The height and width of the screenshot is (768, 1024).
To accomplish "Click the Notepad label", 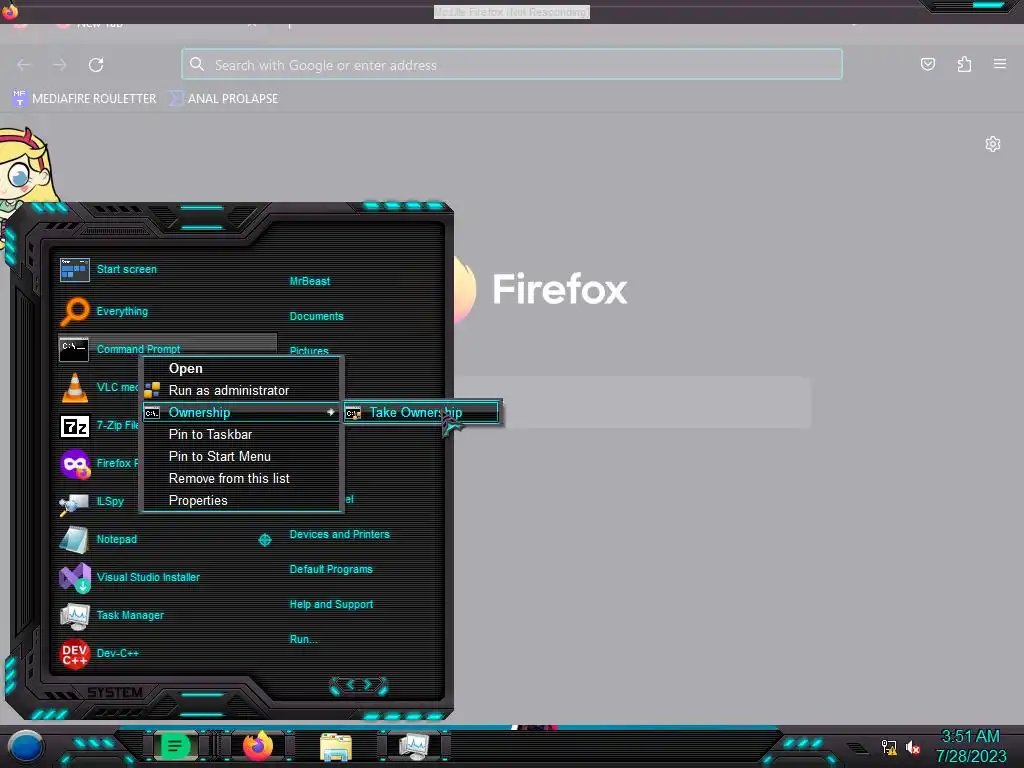I will 117,539.
